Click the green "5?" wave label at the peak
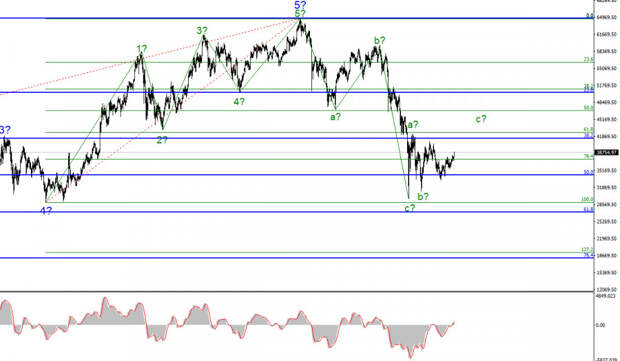The image size is (620, 361). tap(300, 14)
